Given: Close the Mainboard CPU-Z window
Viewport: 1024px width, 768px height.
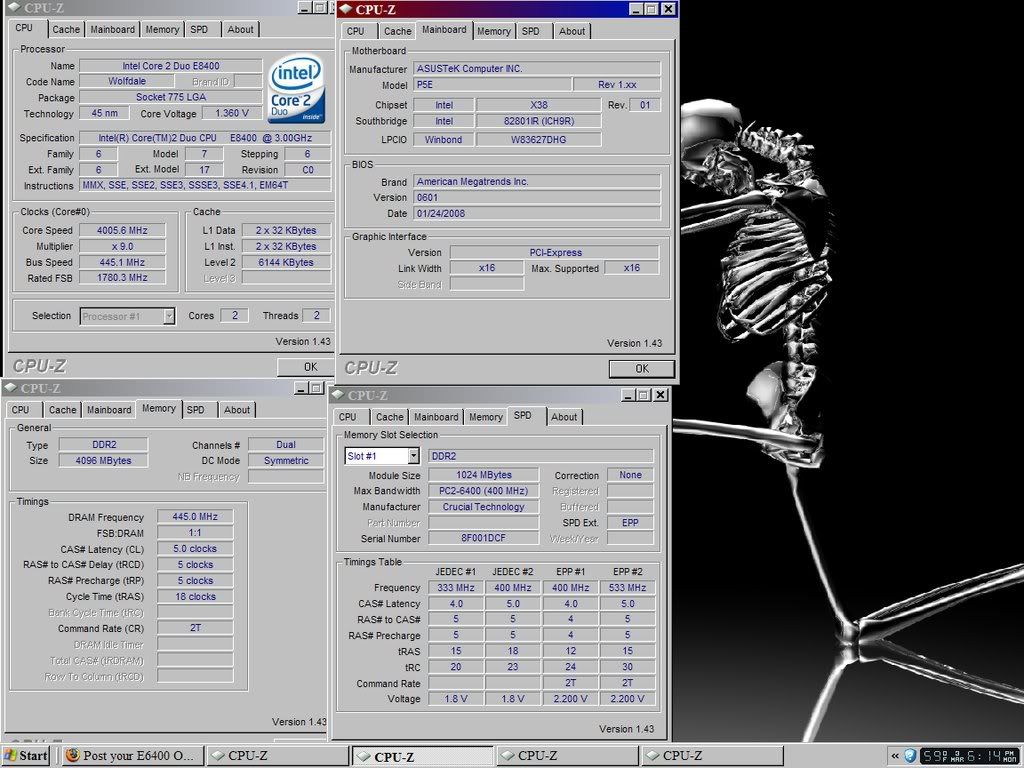Looking at the screenshot, I should [x=668, y=9].
